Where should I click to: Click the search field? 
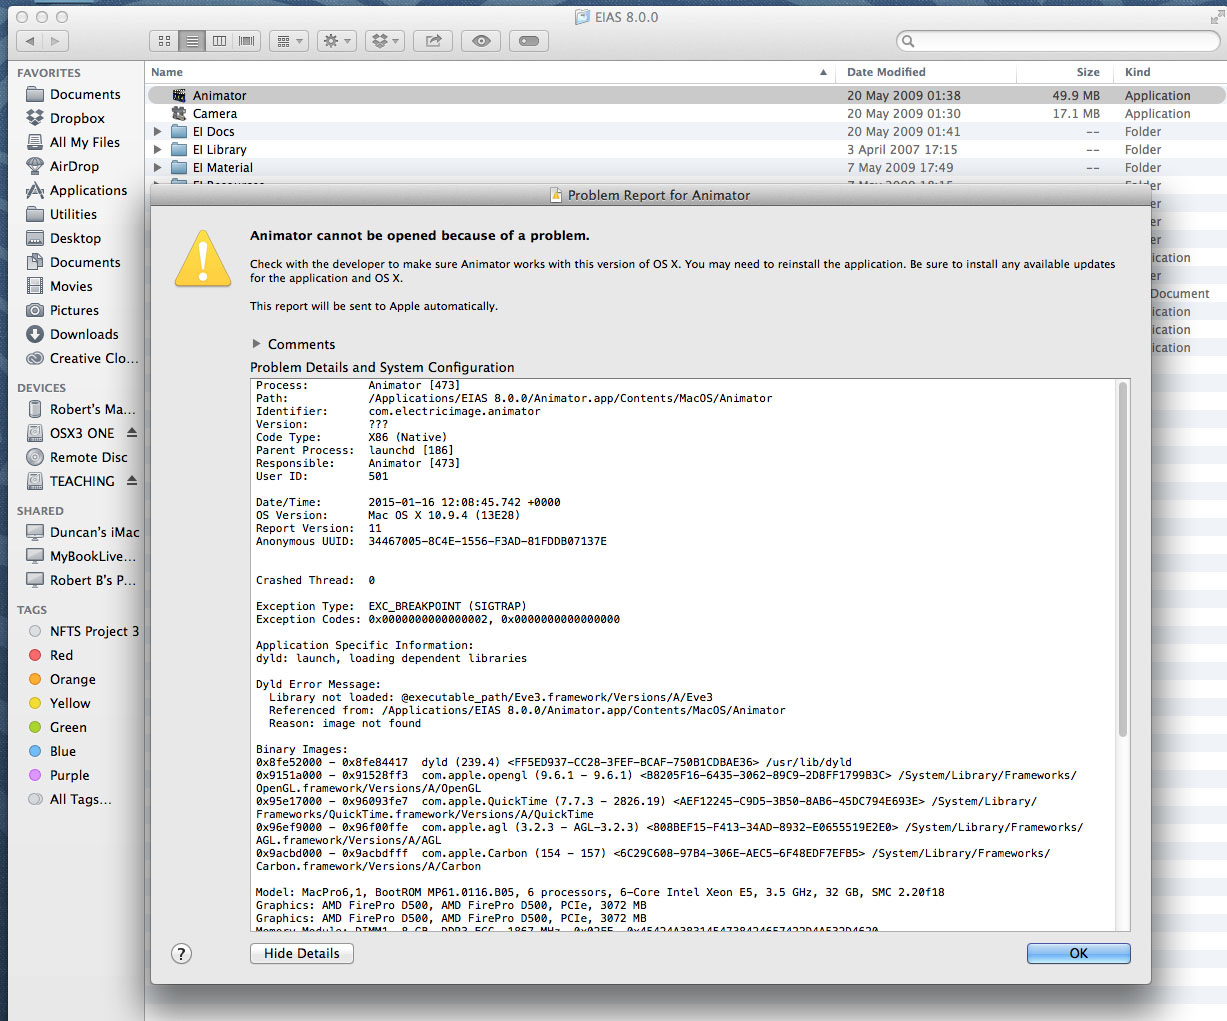pyautogui.click(x=1056, y=41)
